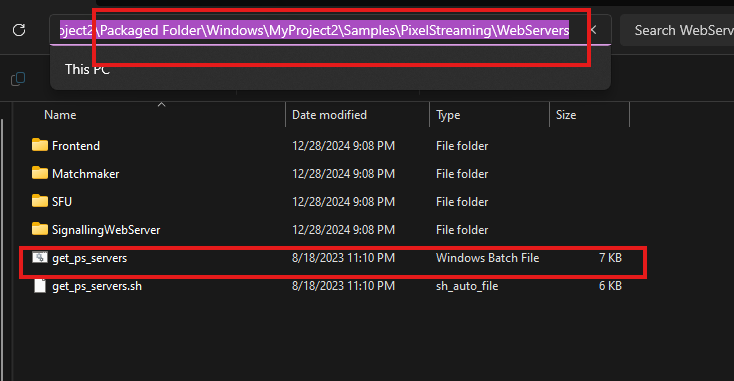Sort by the Type column header

coord(448,115)
